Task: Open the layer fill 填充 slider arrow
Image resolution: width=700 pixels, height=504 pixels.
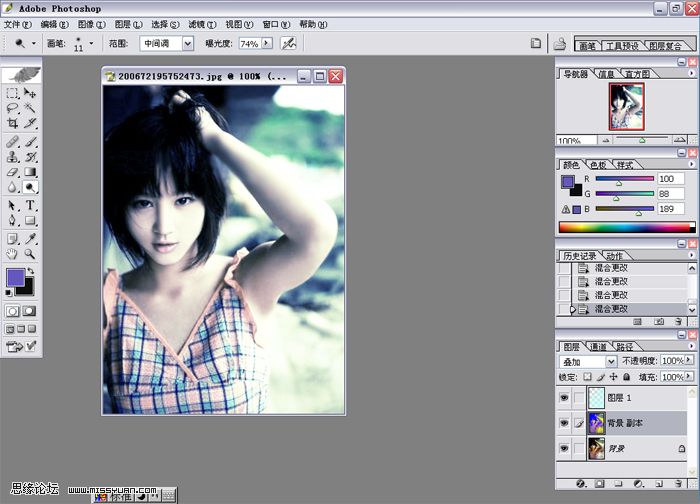Action: click(689, 376)
